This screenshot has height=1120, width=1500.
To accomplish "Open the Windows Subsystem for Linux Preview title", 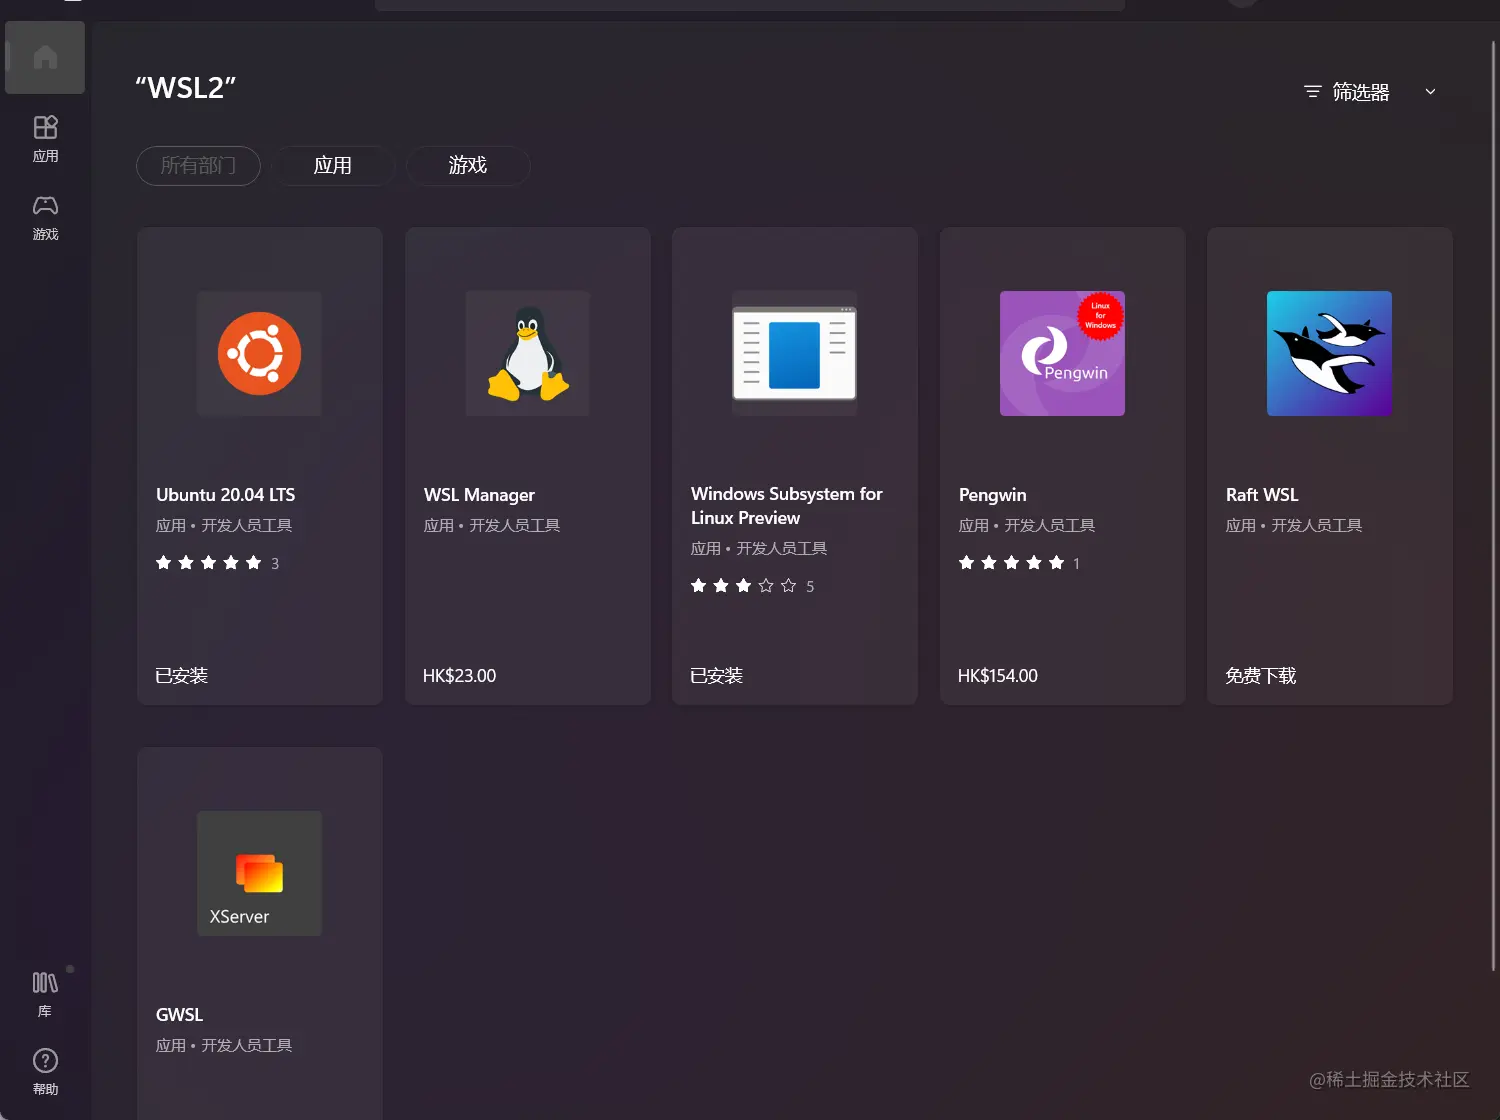I will click(787, 506).
